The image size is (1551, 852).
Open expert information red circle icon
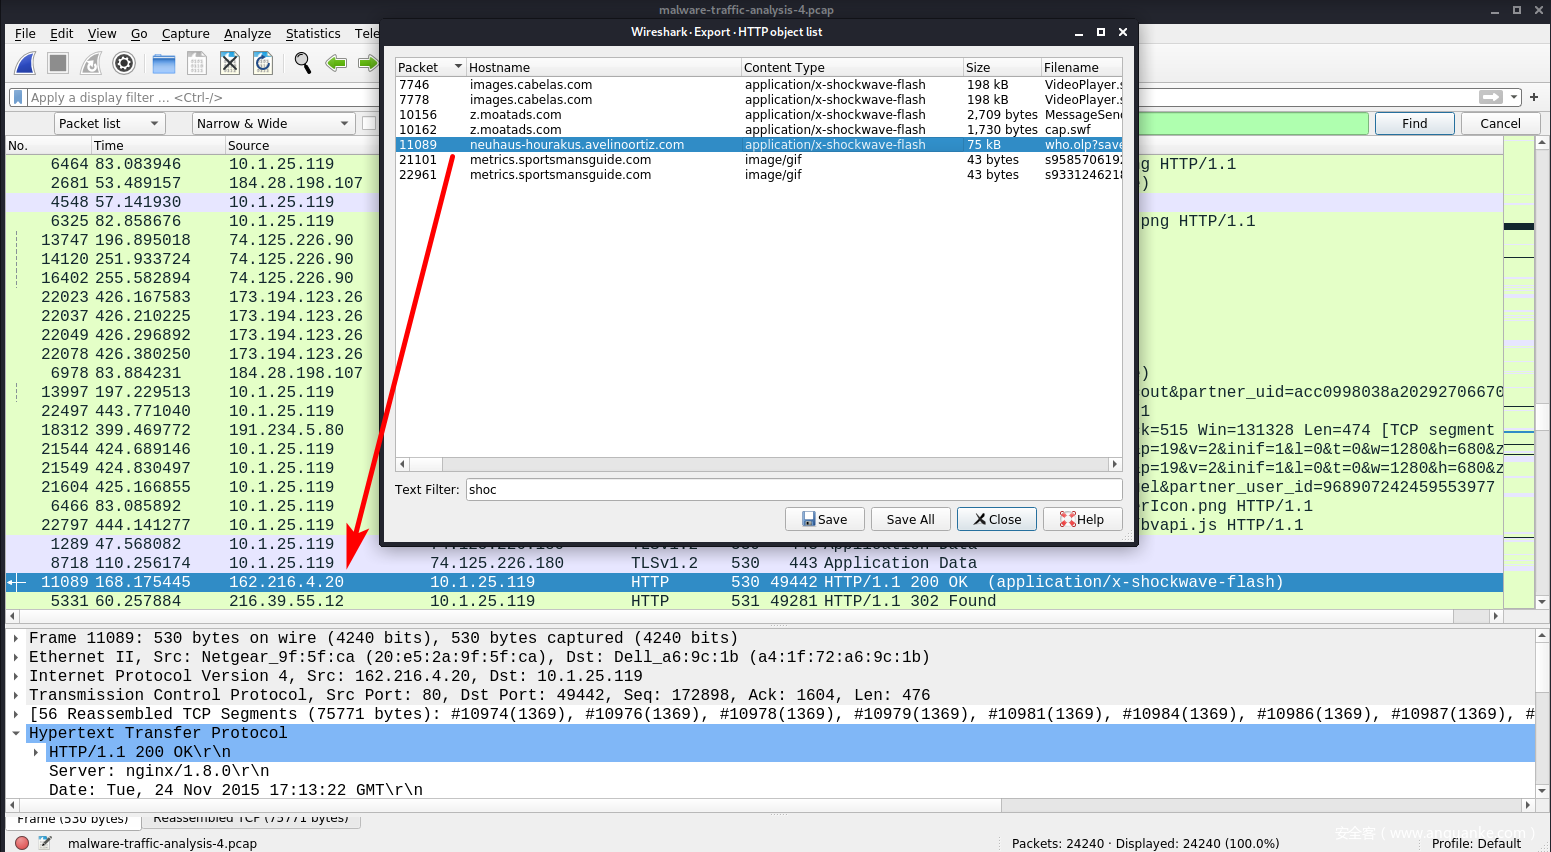pyautogui.click(x=22, y=843)
